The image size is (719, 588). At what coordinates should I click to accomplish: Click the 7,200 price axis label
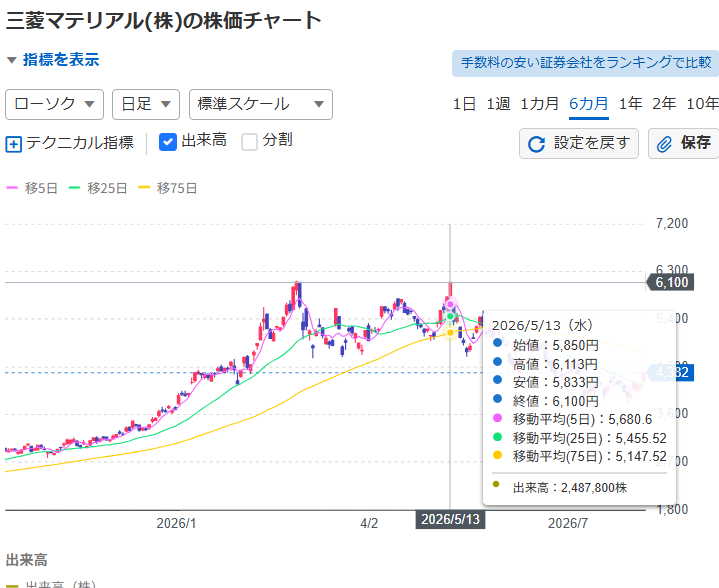tap(672, 223)
